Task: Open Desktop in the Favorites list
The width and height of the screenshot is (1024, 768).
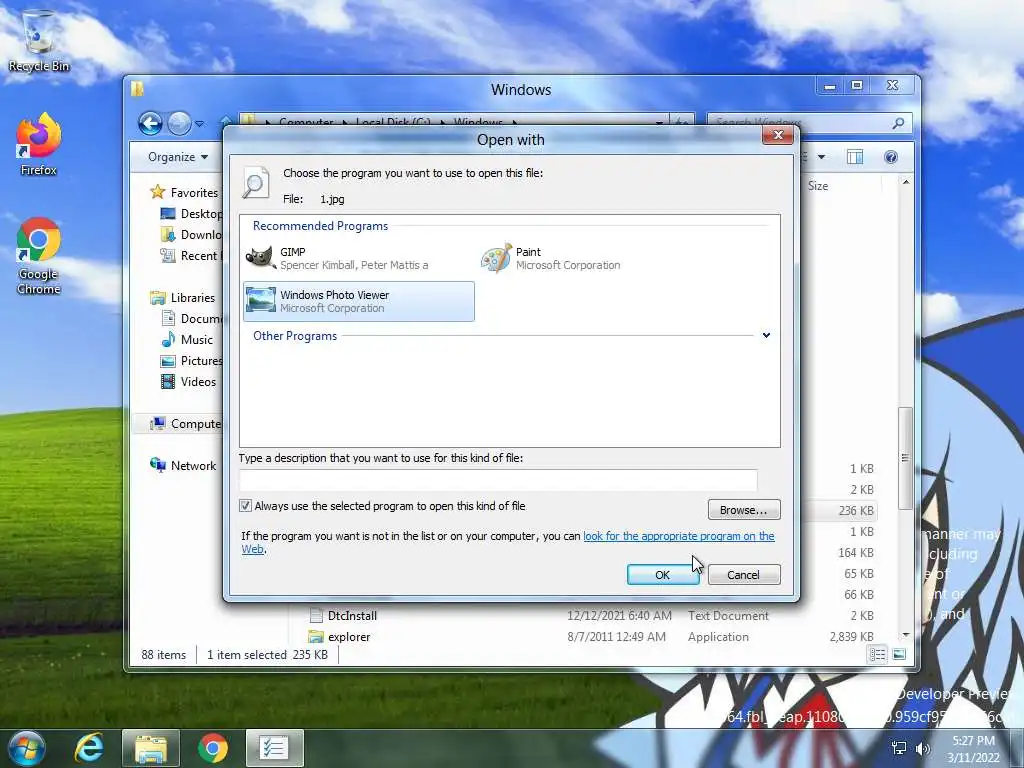Action: click(191, 214)
